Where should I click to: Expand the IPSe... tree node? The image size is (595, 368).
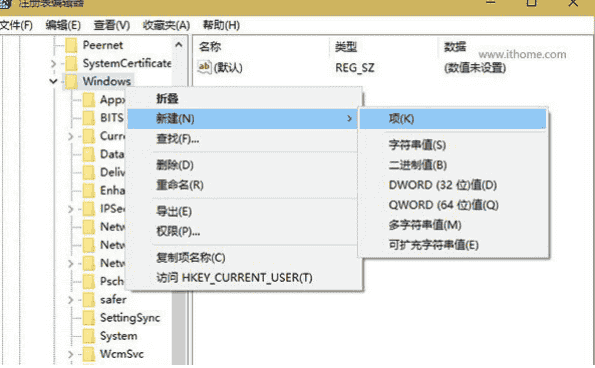(70, 209)
